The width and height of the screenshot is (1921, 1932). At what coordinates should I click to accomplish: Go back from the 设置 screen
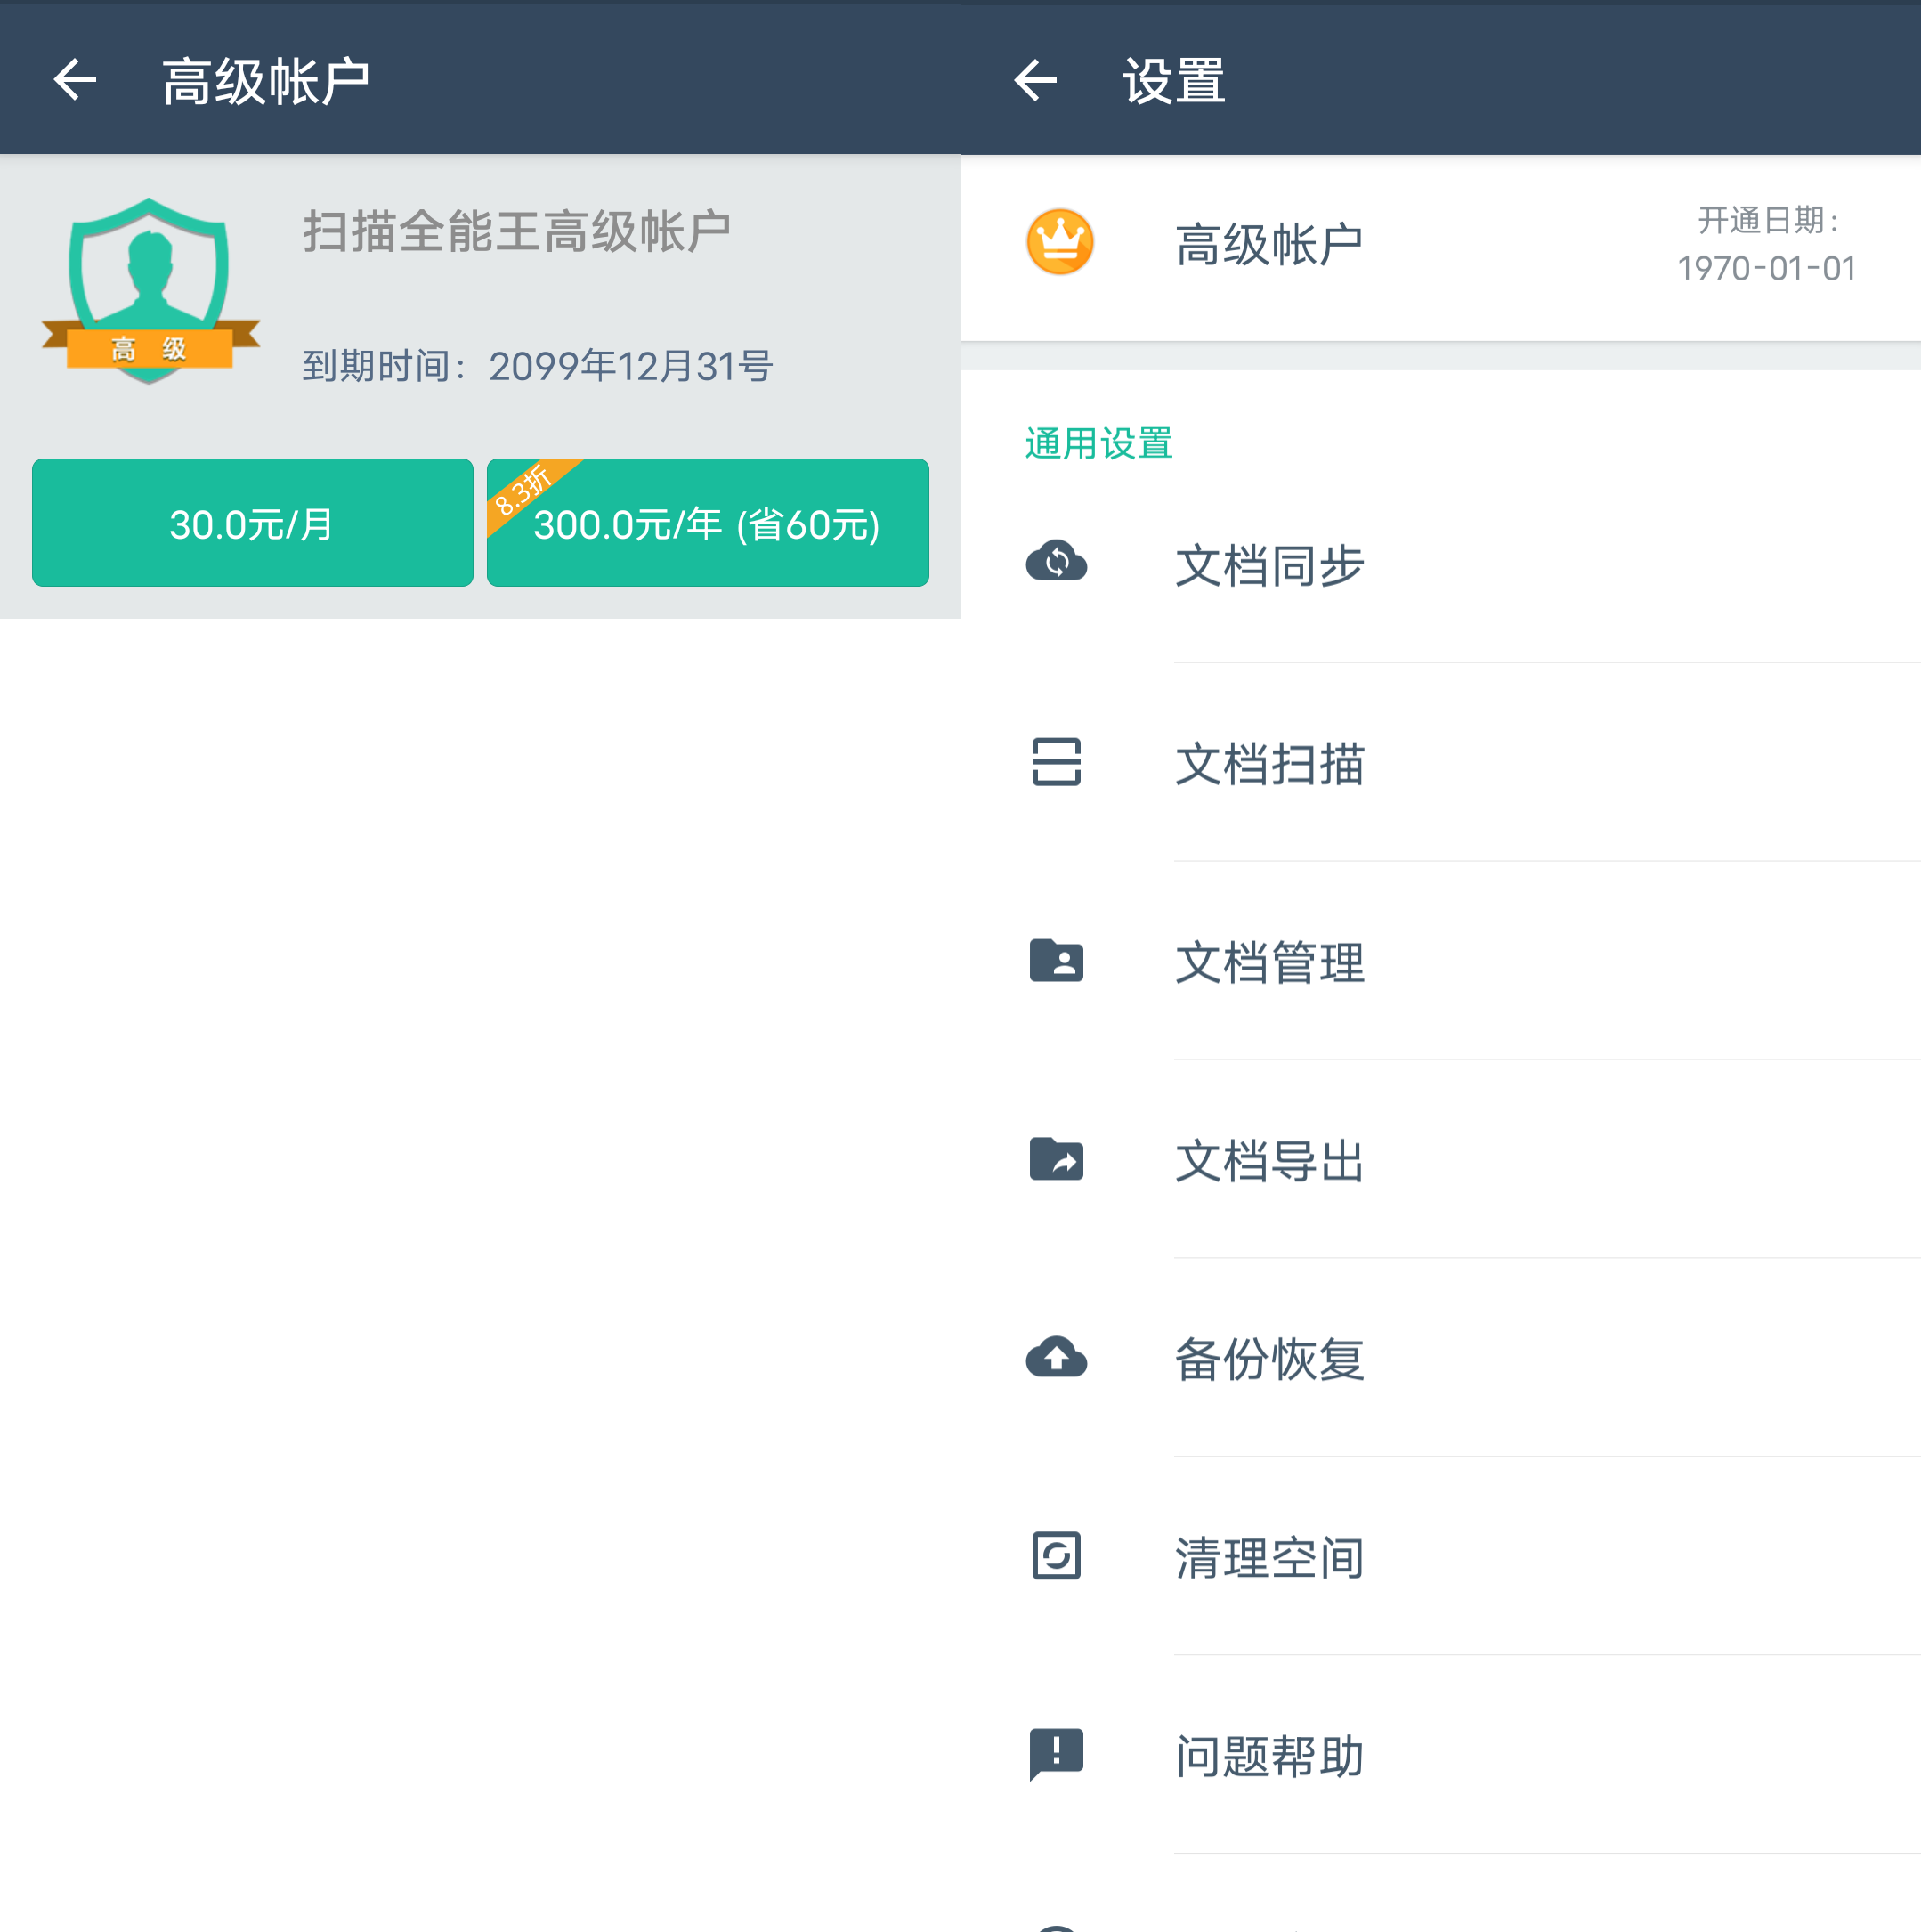(1035, 80)
